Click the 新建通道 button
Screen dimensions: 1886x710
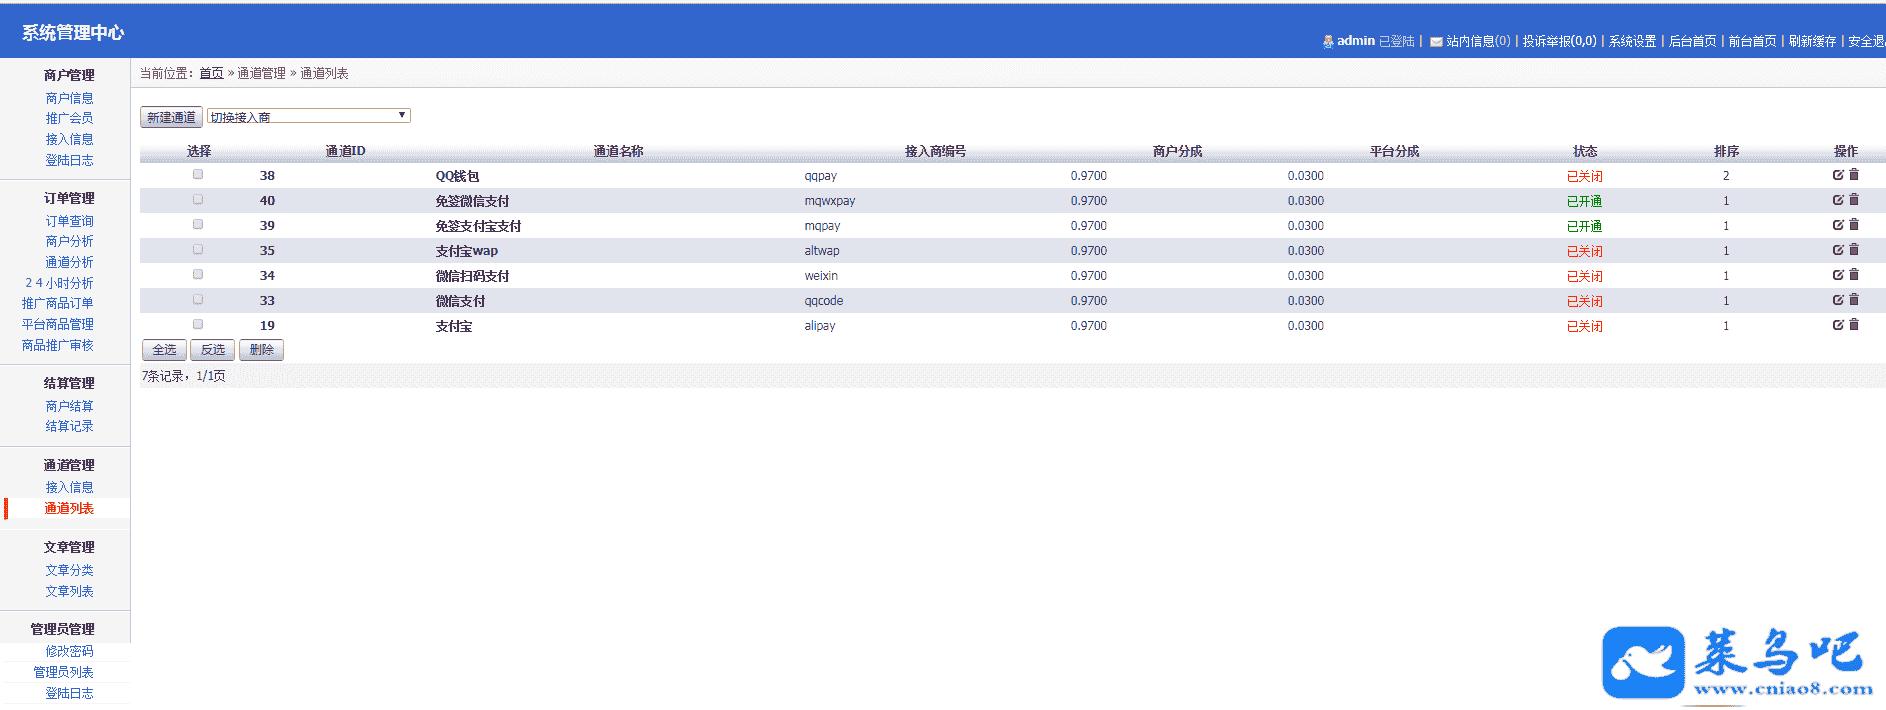pyautogui.click(x=171, y=117)
